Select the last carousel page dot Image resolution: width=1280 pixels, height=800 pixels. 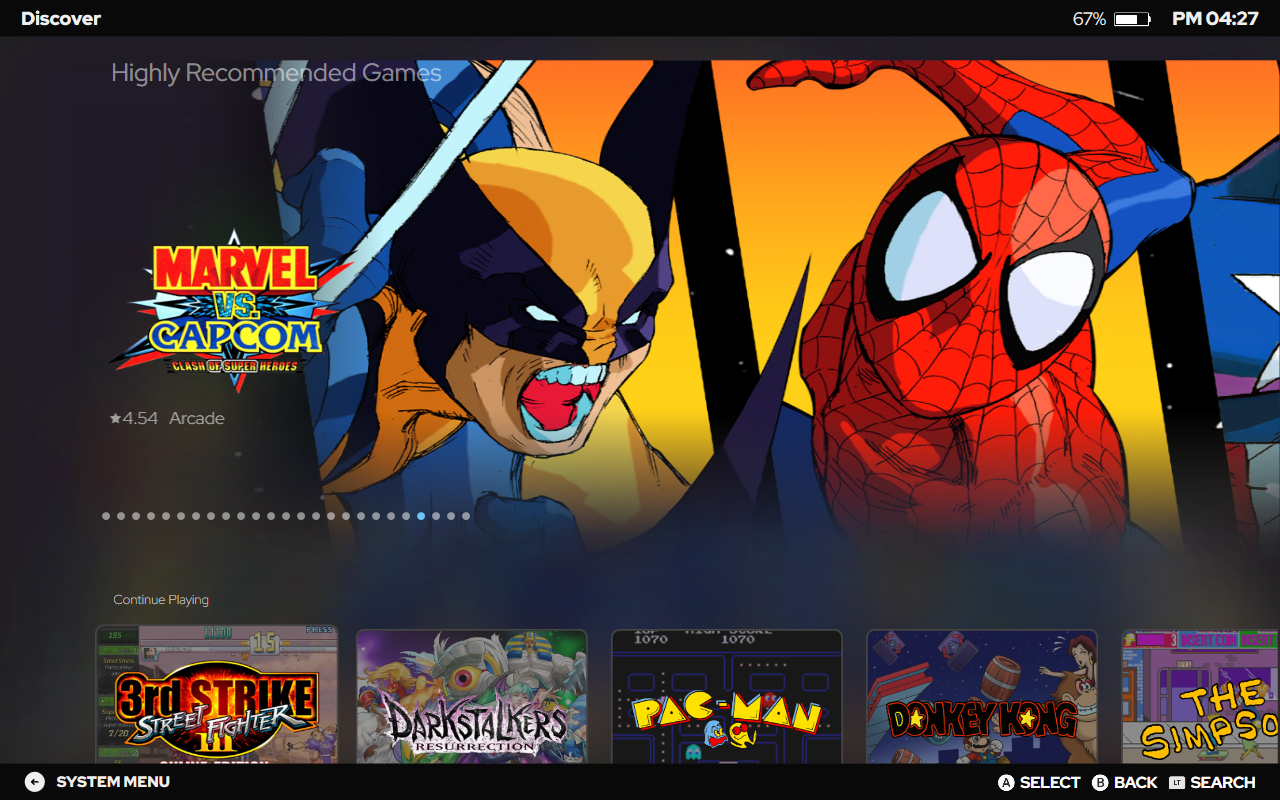(x=466, y=516)
